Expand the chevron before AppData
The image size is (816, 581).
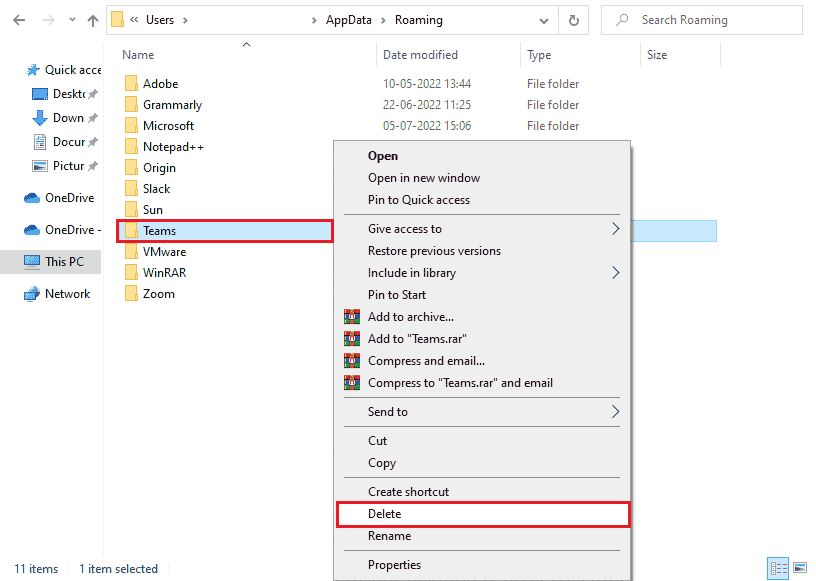coord(314,20)
